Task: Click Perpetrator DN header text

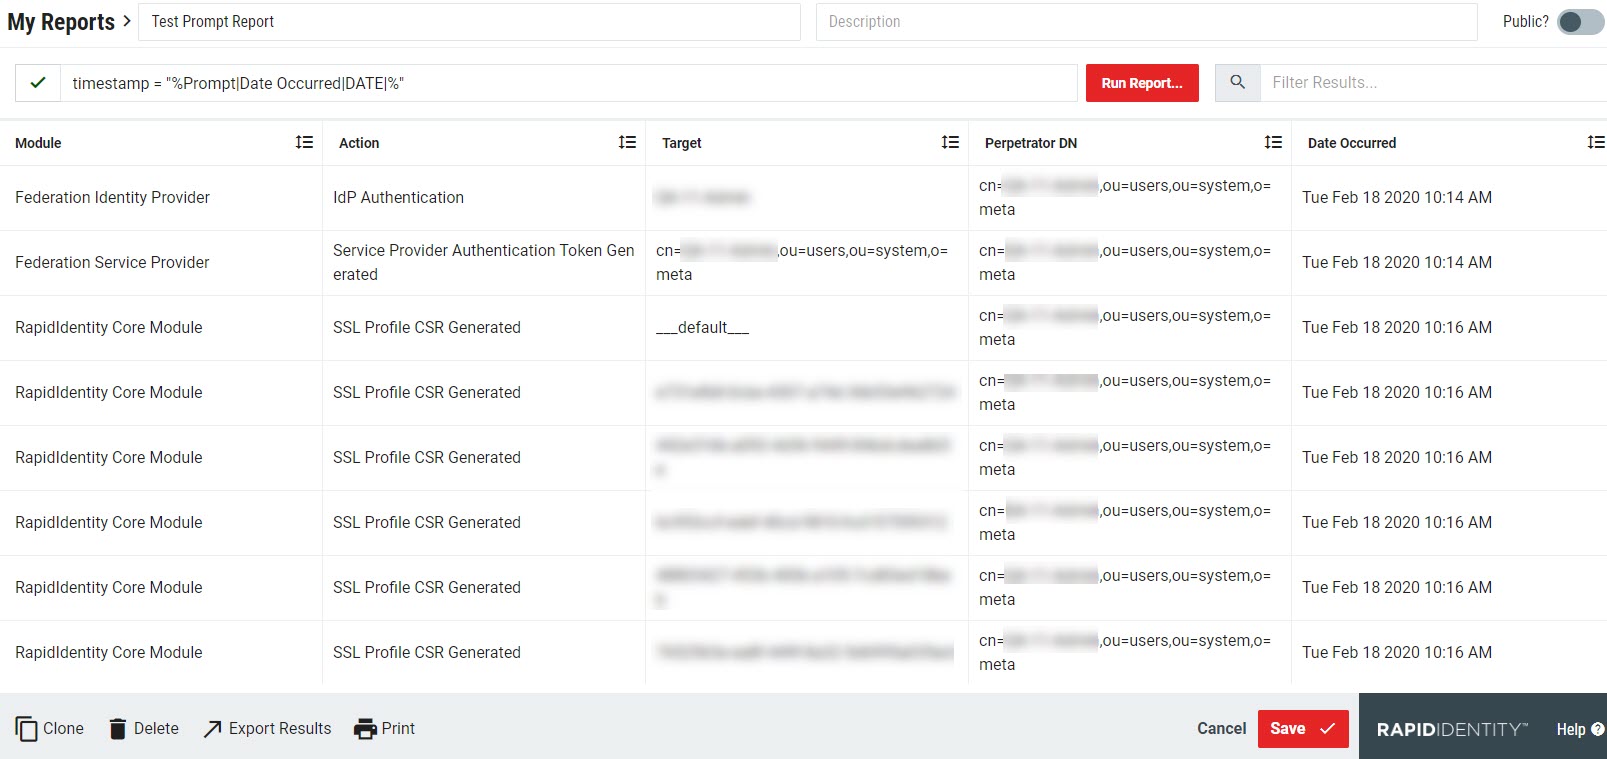Action: (1031, 143)
